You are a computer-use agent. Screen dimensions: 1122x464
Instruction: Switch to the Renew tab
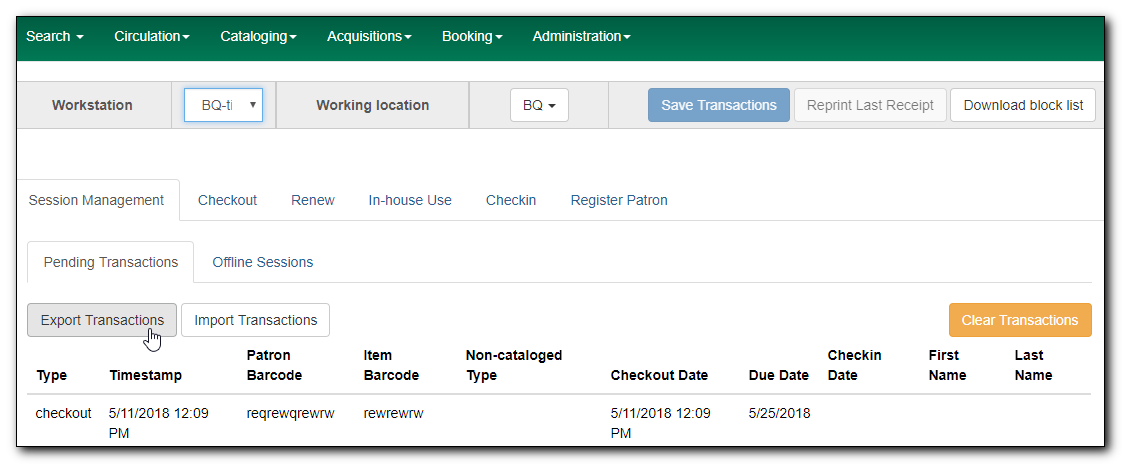312,200
